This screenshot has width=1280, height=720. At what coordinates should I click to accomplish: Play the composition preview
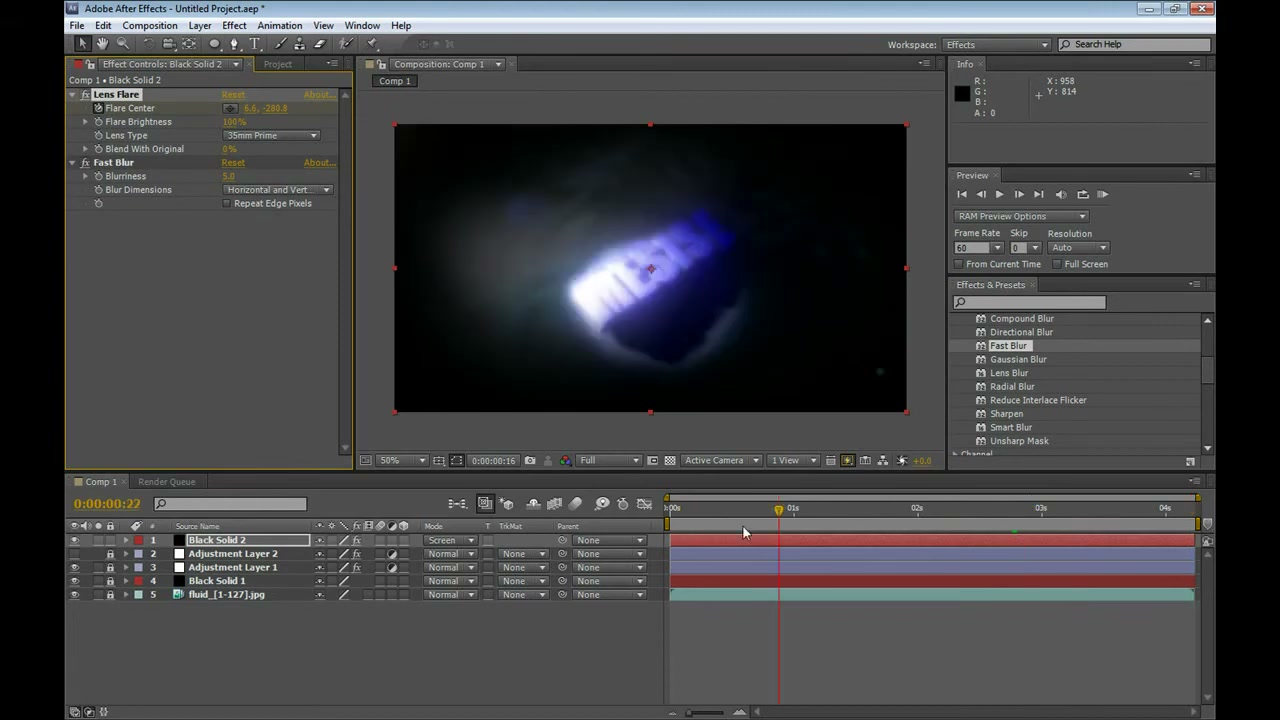pos(999,194)
